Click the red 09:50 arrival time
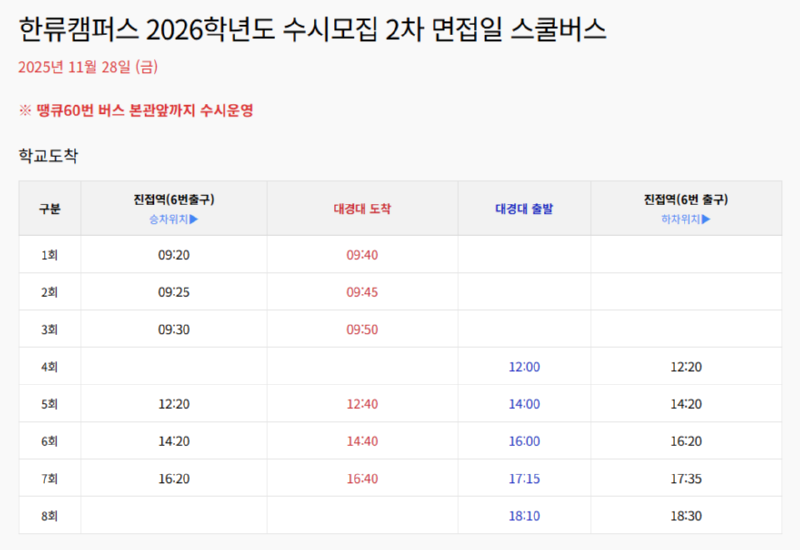Image resolution: width=800 pixels, height=550 pixels. coord(362,329)
